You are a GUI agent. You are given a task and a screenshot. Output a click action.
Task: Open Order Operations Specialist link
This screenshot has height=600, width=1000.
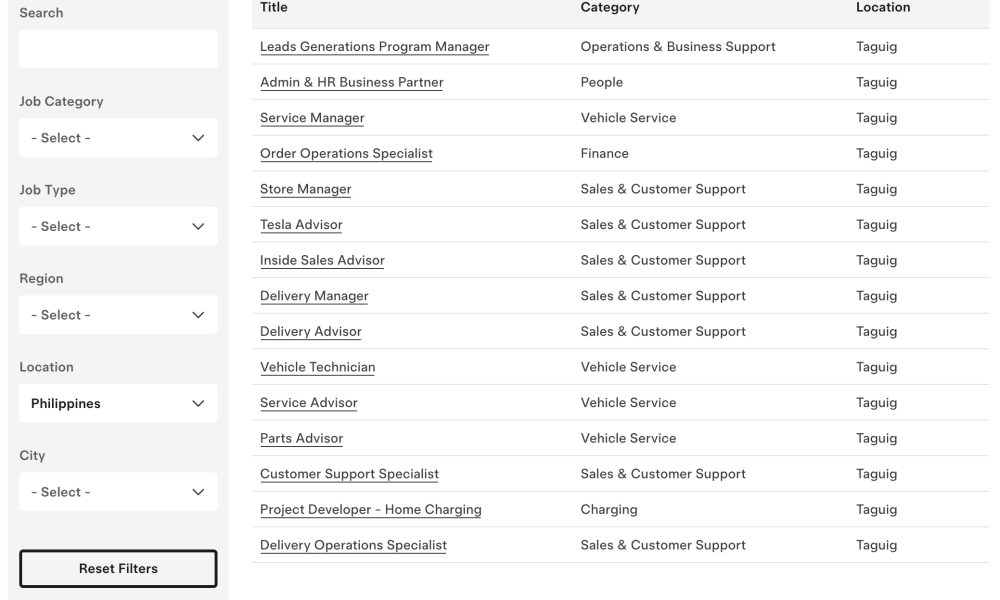pyautogui.click(x=346, y=154)
